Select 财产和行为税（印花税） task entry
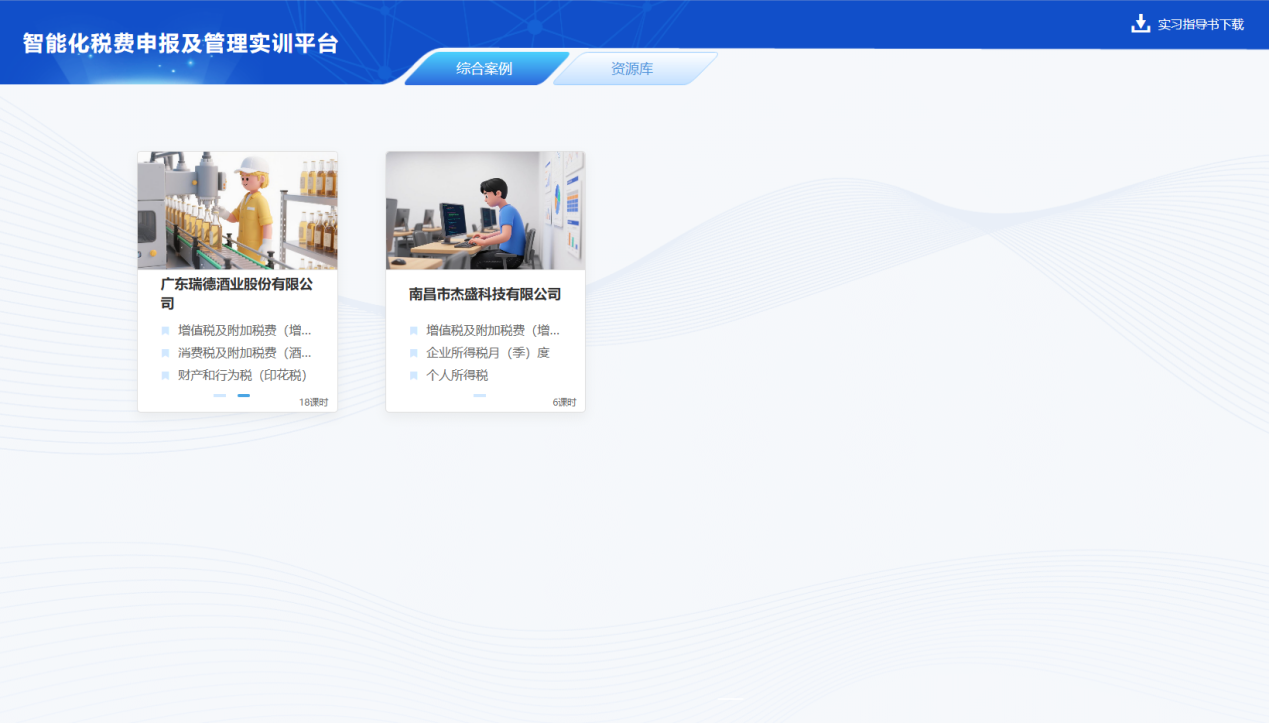 (x=242, y=376)
